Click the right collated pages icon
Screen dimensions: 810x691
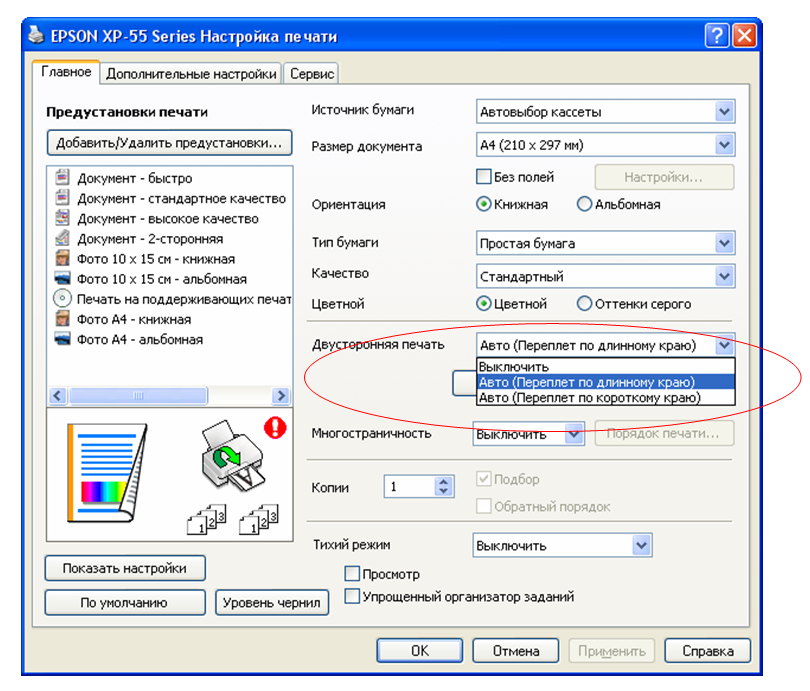click(259, 519)
